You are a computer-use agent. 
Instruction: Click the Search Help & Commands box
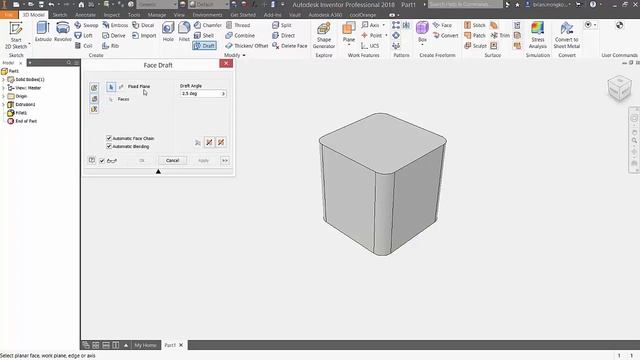point(465,4)
